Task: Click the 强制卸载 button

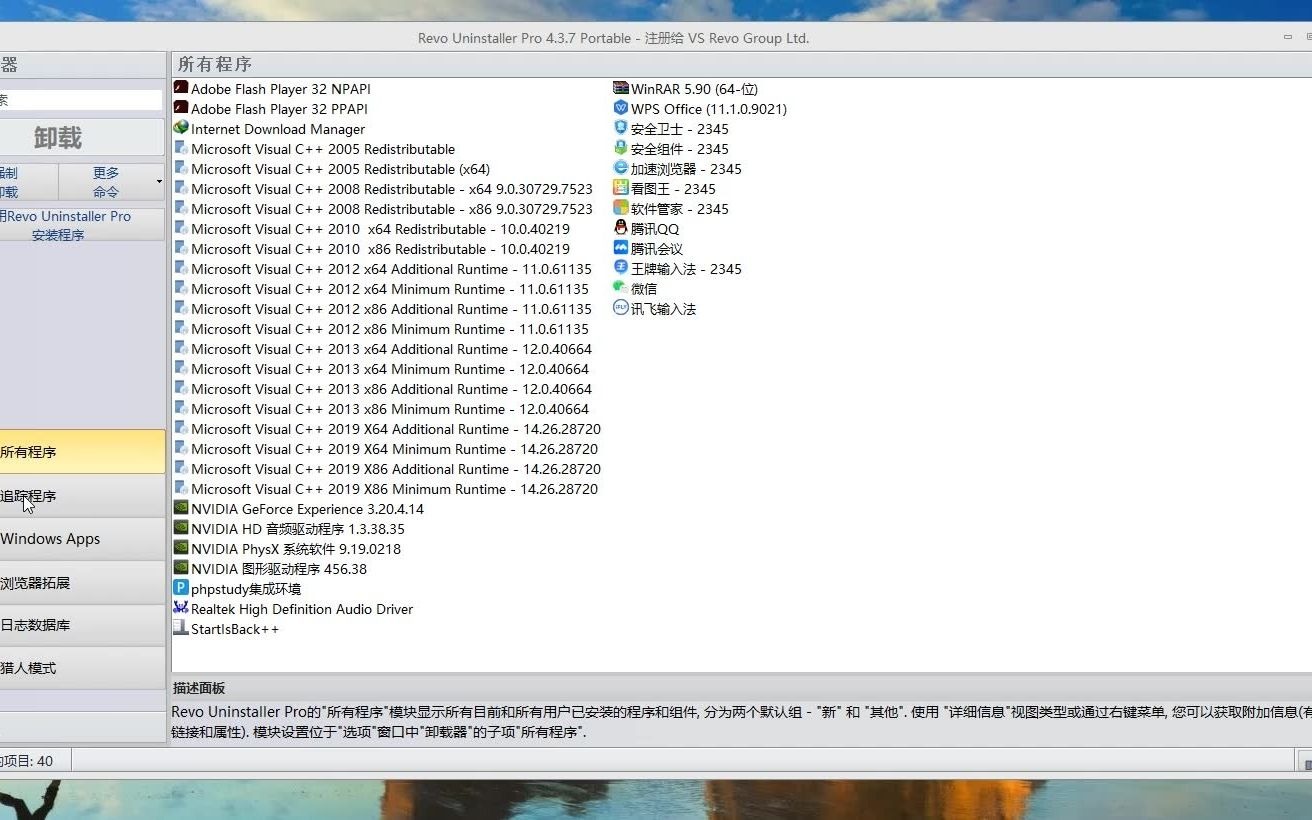Action: (x=28, y=182)
